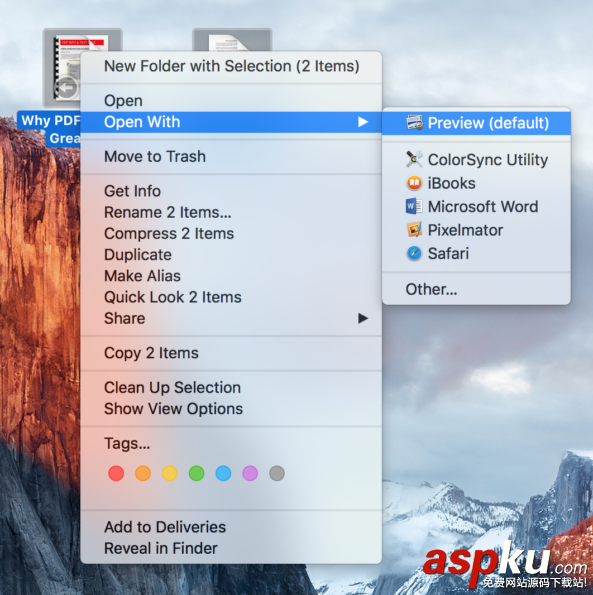Choose Copy 2 Items
The height and width of the screenshot is (595, 593).
point(231,353)
